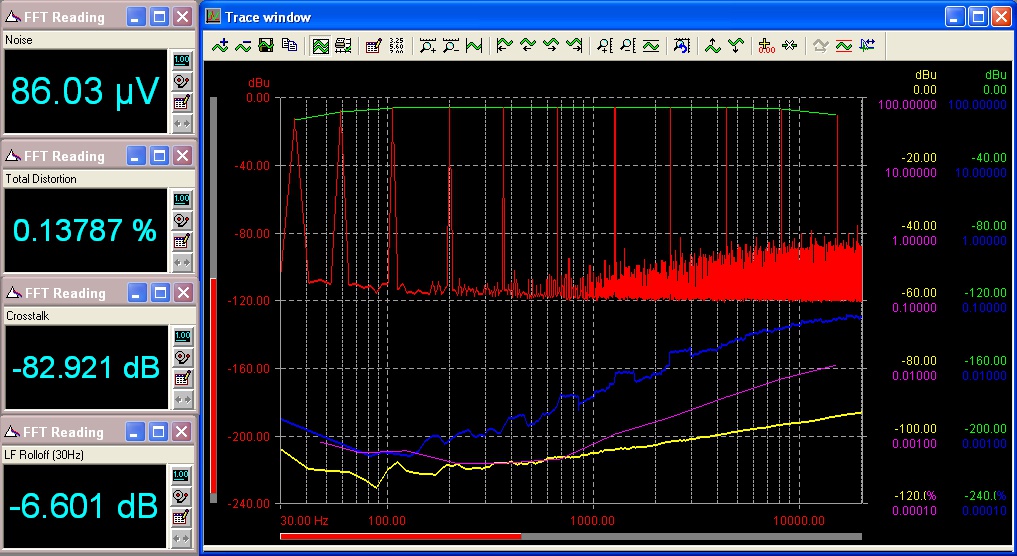Screen dimensions: 1017x556
Task: Click the wave icon with left-end return arrow
Action: click(x=505, y=45)
